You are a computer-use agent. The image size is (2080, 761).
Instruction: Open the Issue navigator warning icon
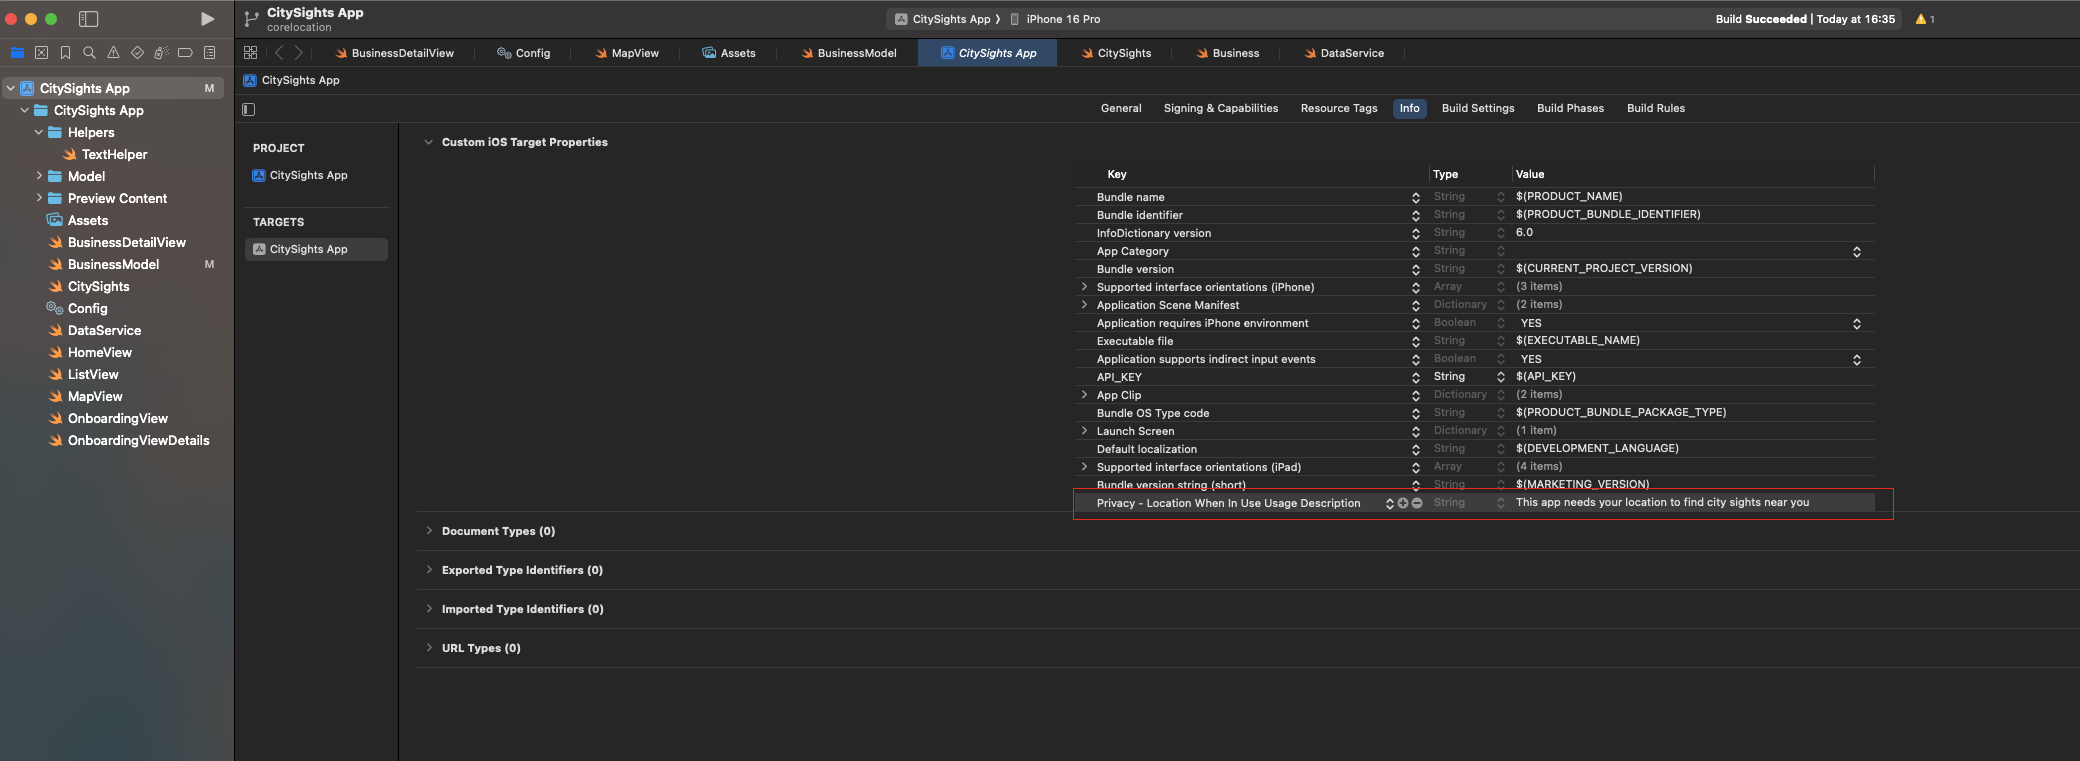[x=113, y=53]
